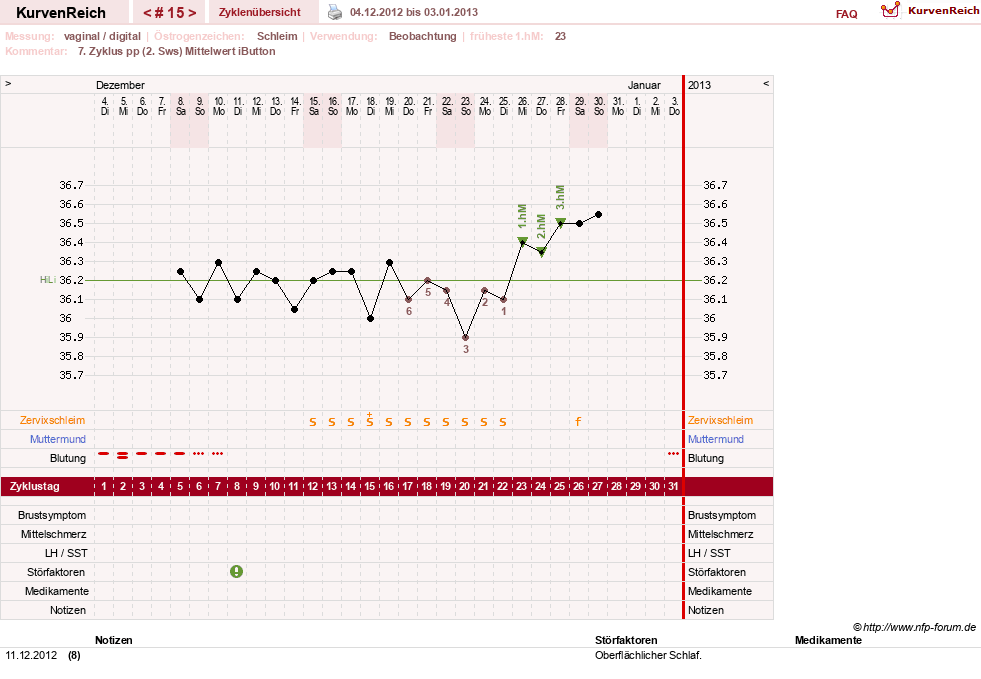
Task: Click the left Notizen row label
Action: 68,610
